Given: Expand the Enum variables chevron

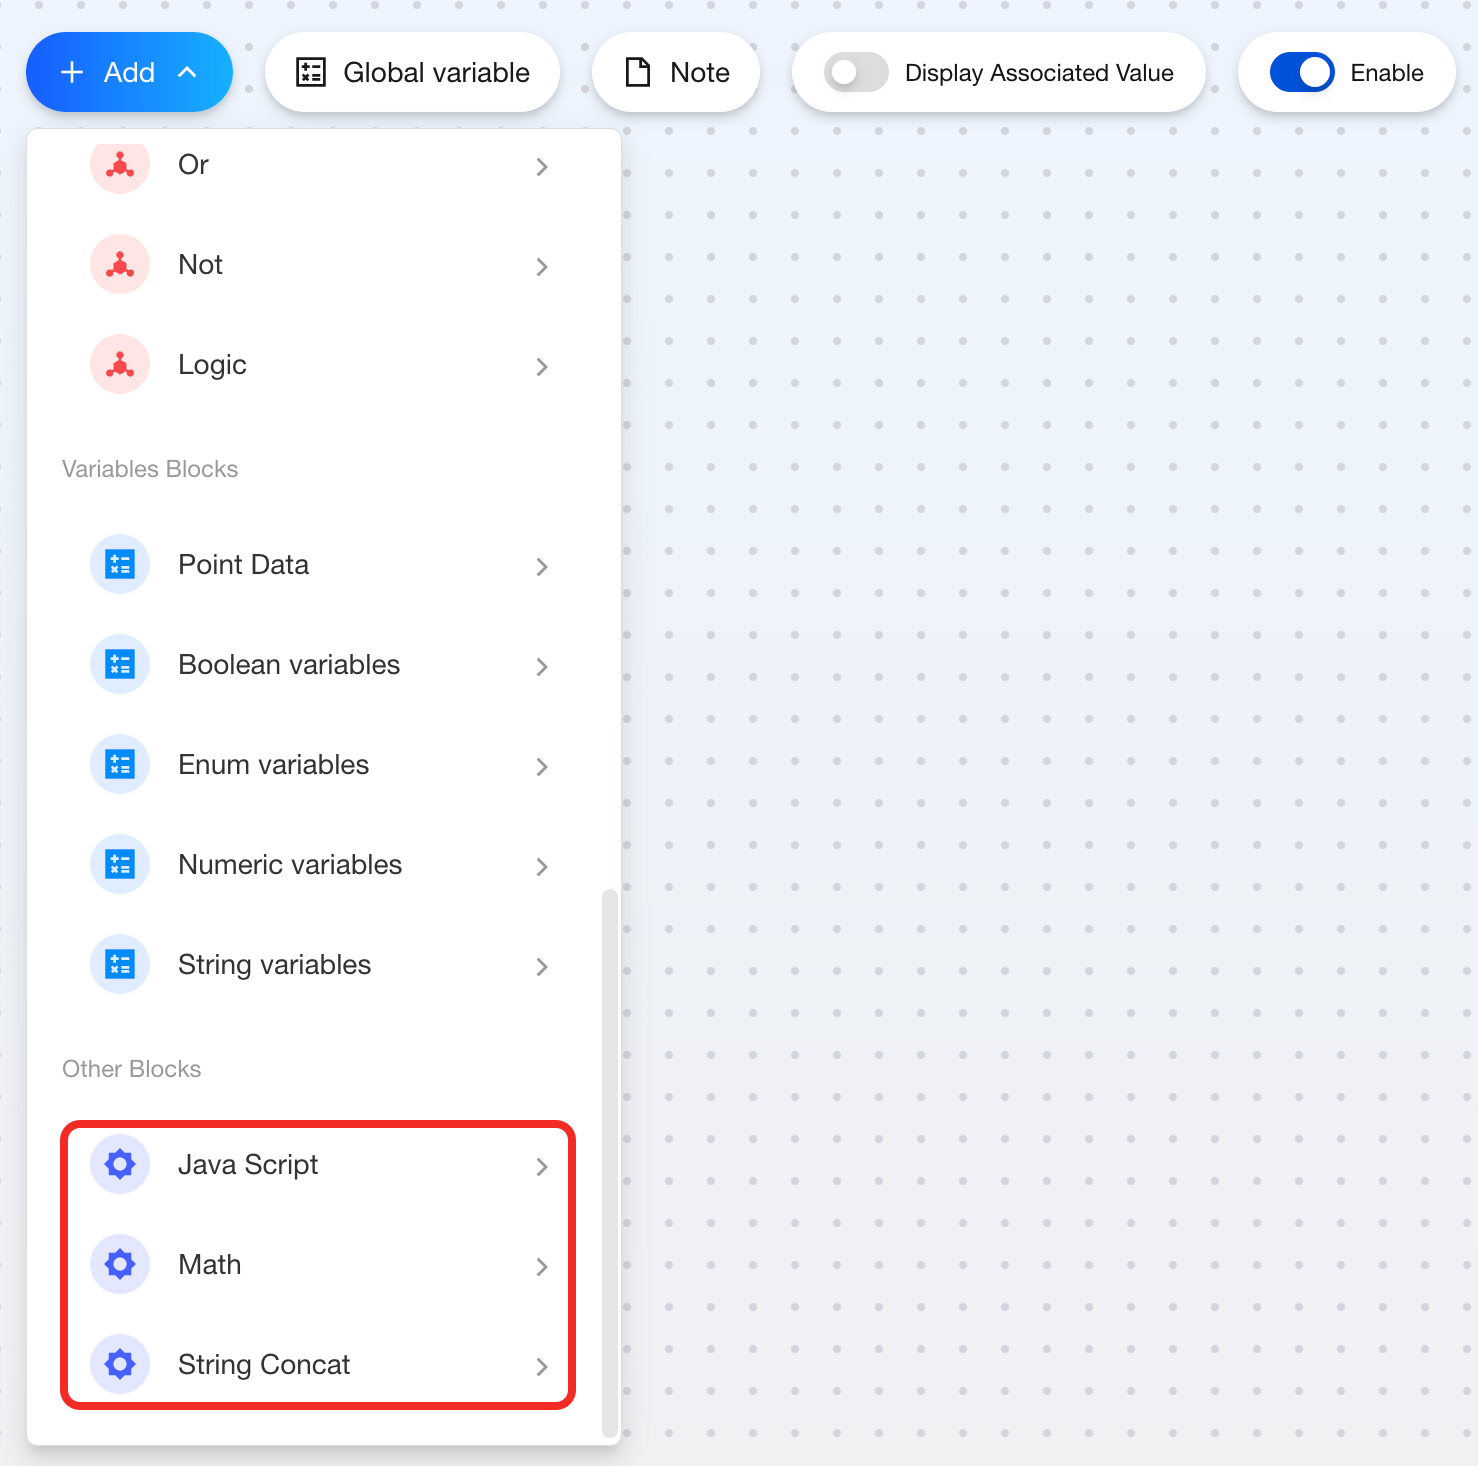Looking at the screenshot, I should pos(541,767).
